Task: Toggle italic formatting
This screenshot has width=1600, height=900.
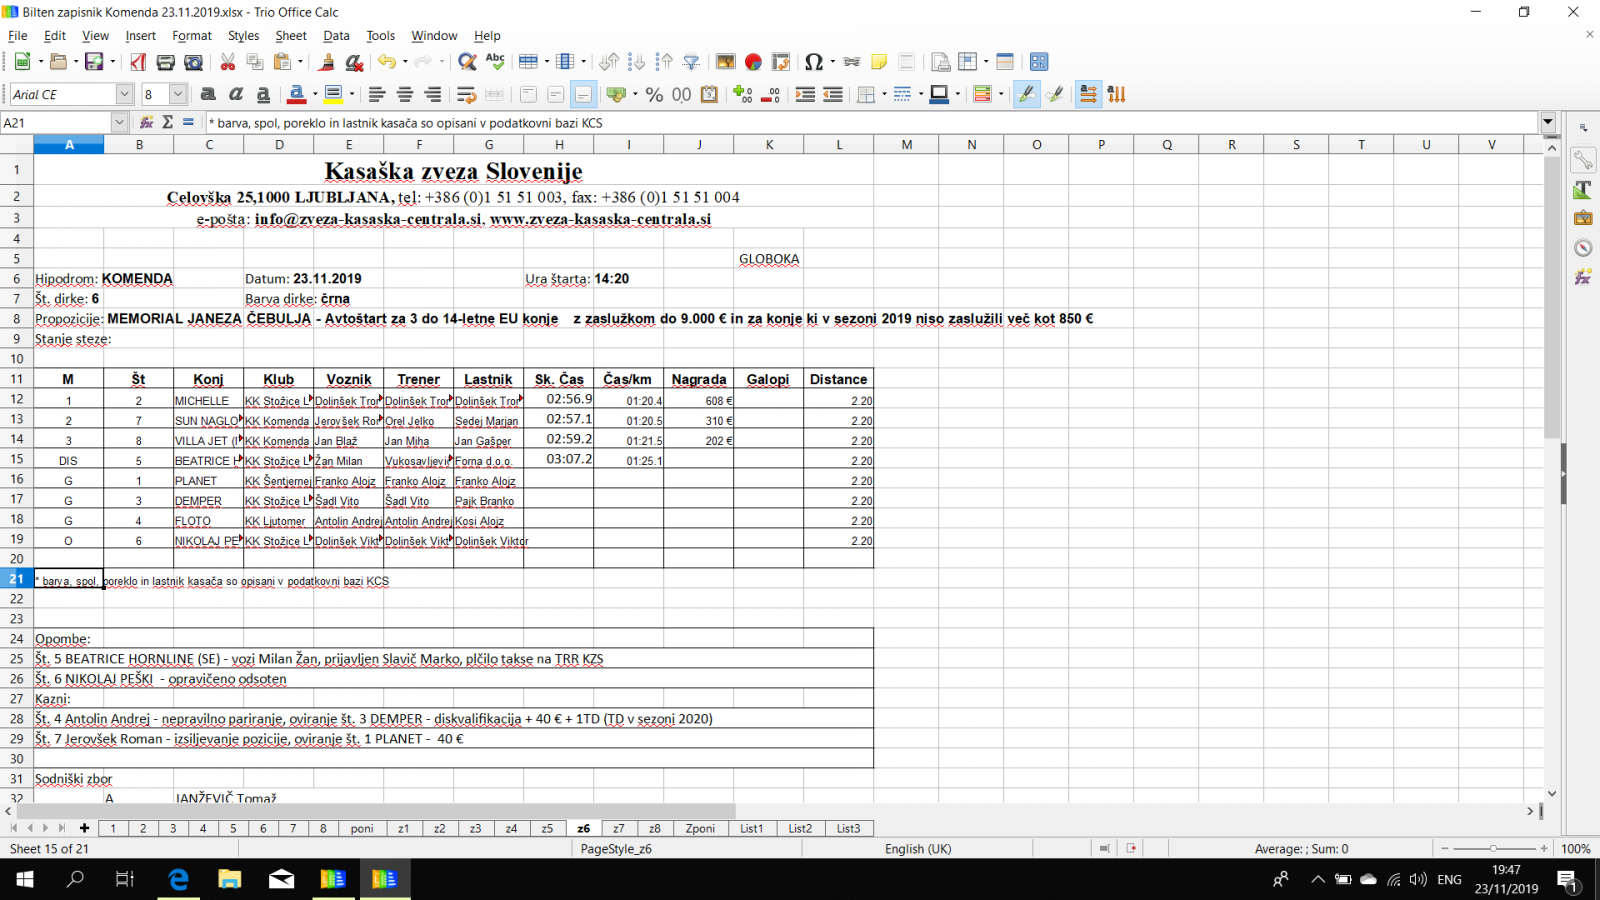Action: point(236,94)
